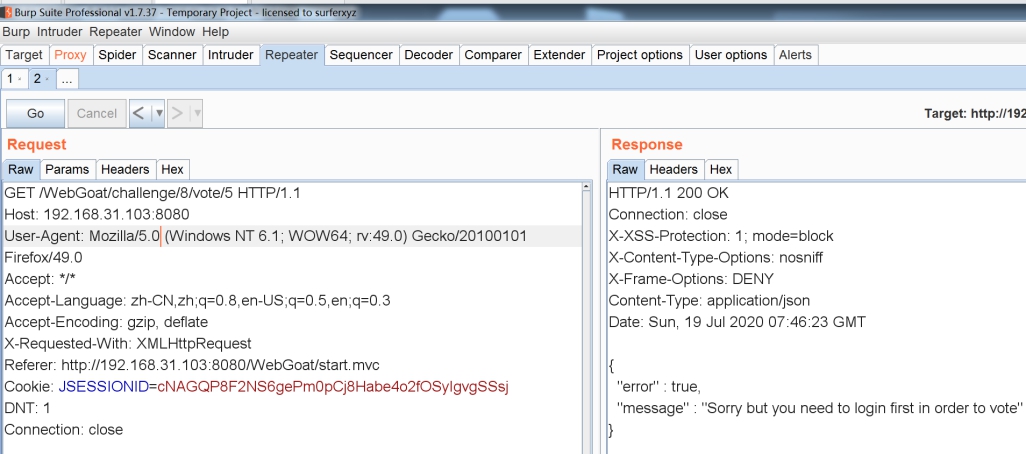Viewport: 1026px width, 454px height.
Task: Click the forward arrow history button
Action: 177,113
